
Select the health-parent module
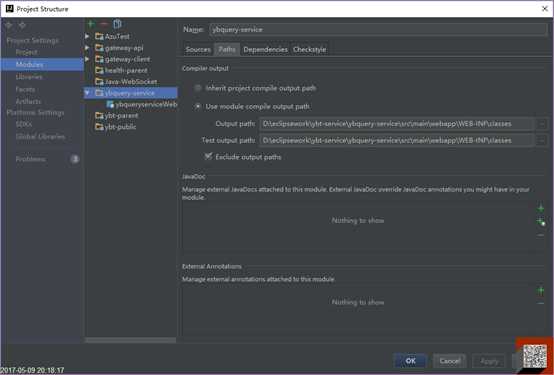pyautogui.click(x=126, y=70)
